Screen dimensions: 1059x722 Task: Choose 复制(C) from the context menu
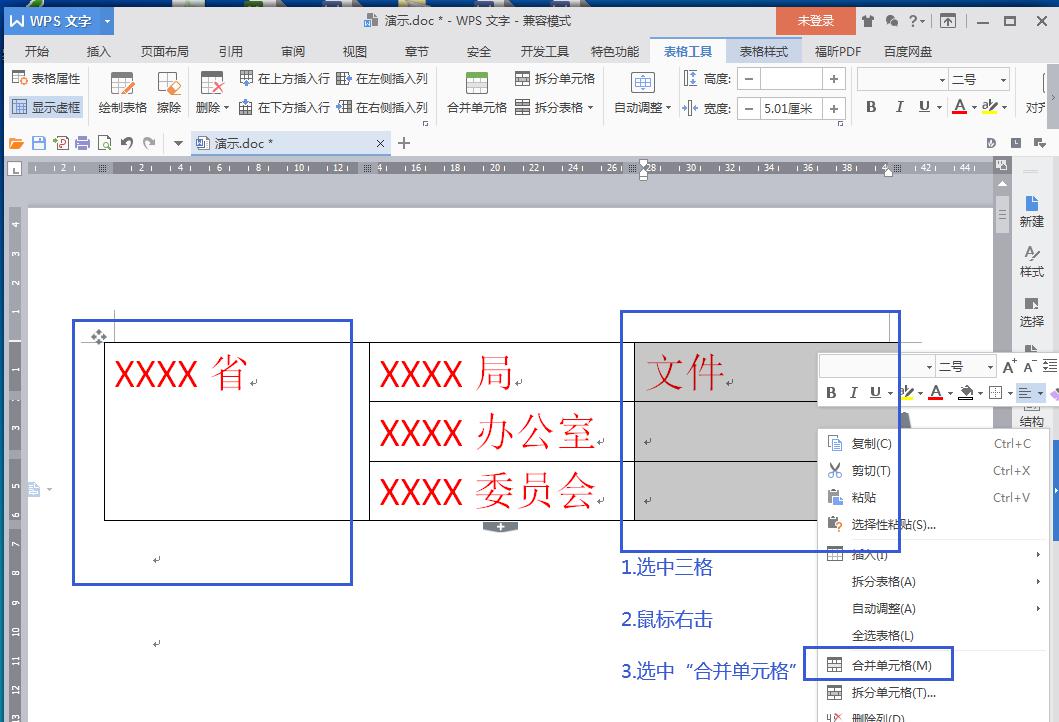tap(932, 444)
